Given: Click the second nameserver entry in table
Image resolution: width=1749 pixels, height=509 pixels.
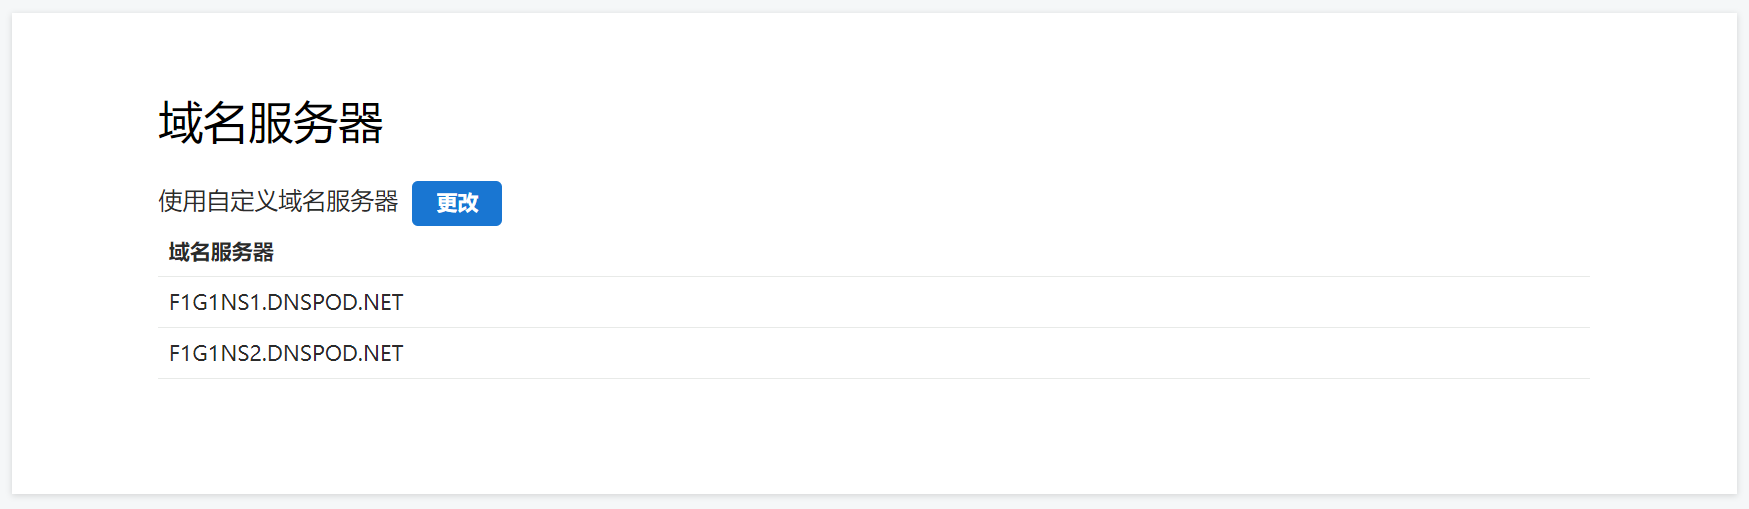Looking at the screenshot, I should click(286, 353).
